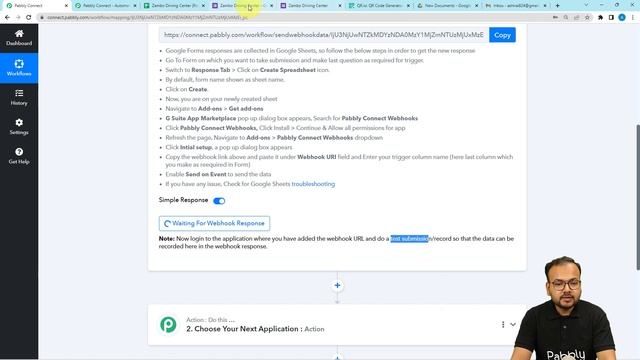
Task: Open the three-dot menu on the Action step
Action: pyautogui.click(x=503, y=324)
